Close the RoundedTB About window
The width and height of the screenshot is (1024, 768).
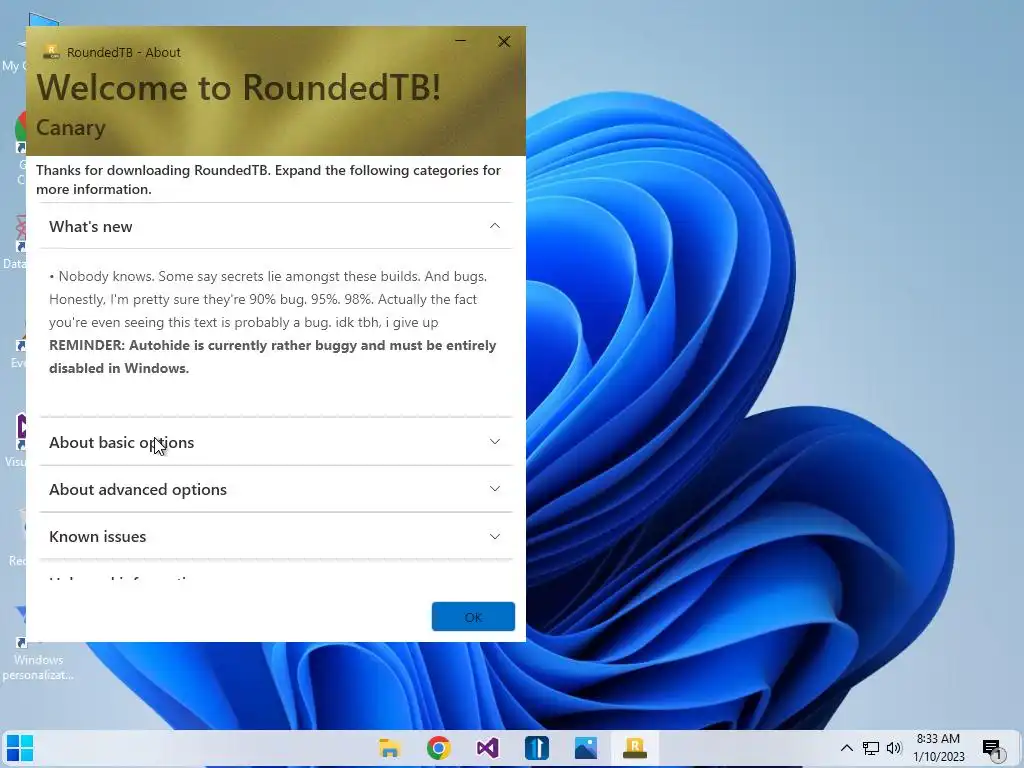[x=504, y=41]
